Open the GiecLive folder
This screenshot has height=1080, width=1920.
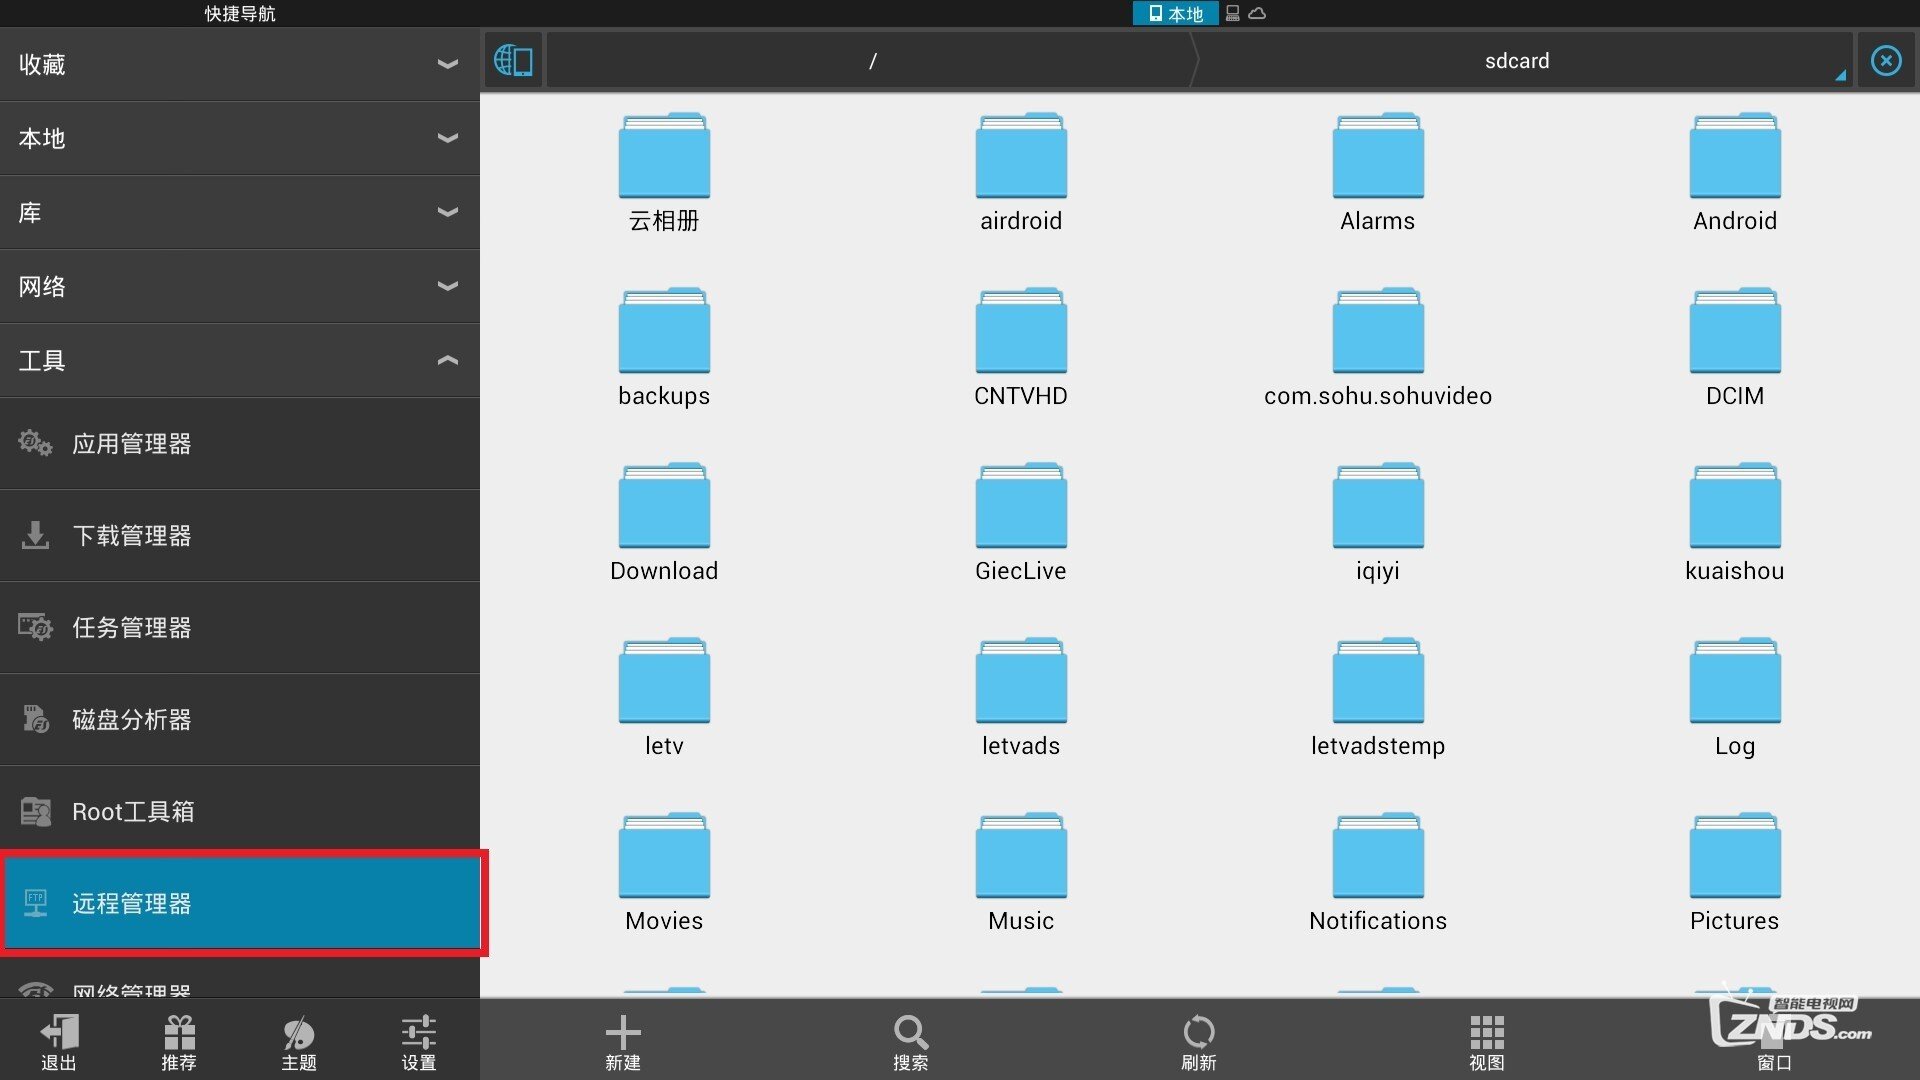[1021, 523]
